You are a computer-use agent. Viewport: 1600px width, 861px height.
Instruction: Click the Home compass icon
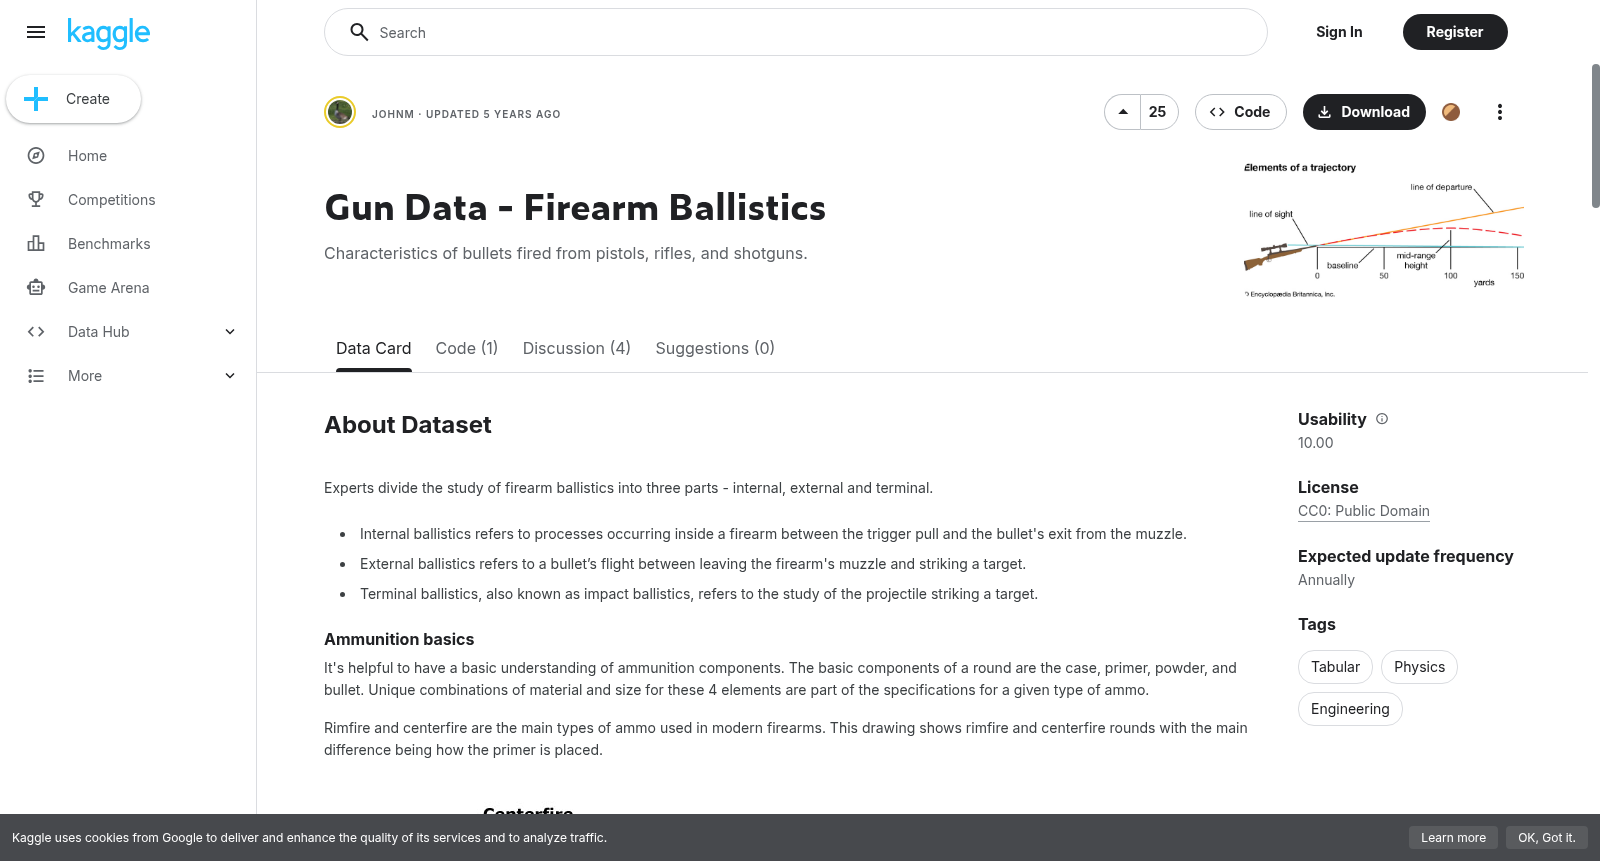36,156
